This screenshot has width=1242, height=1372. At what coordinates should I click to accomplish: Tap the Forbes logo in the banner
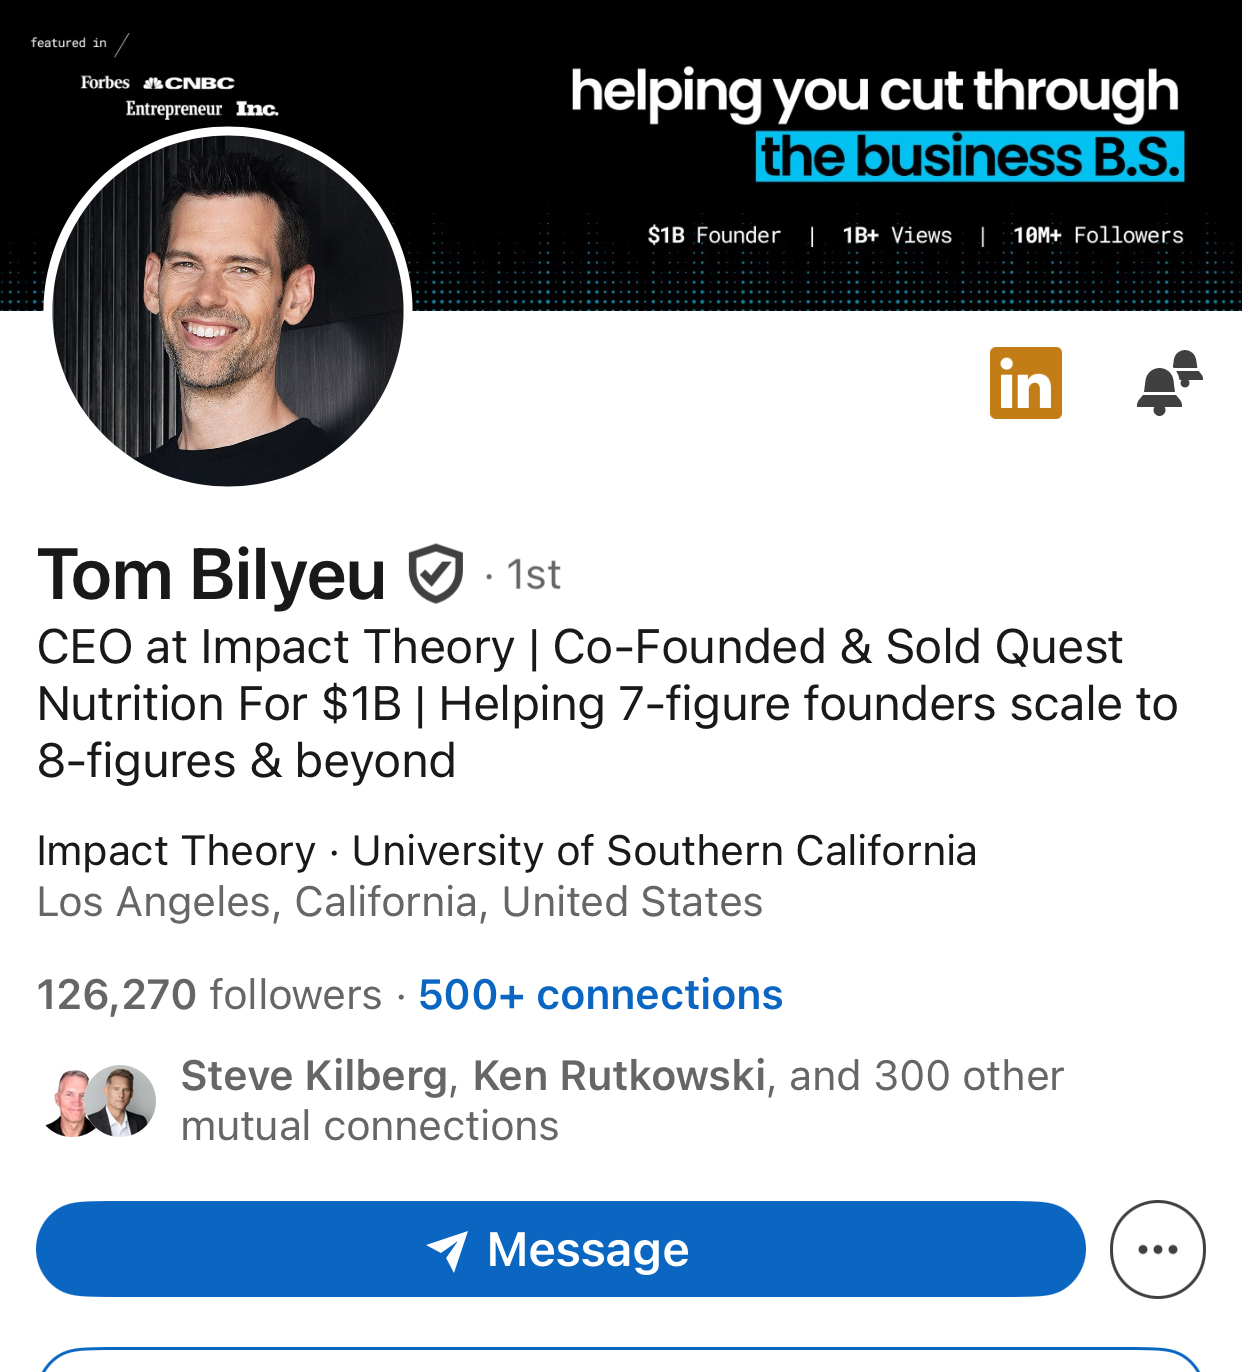(x=105, y=82)
